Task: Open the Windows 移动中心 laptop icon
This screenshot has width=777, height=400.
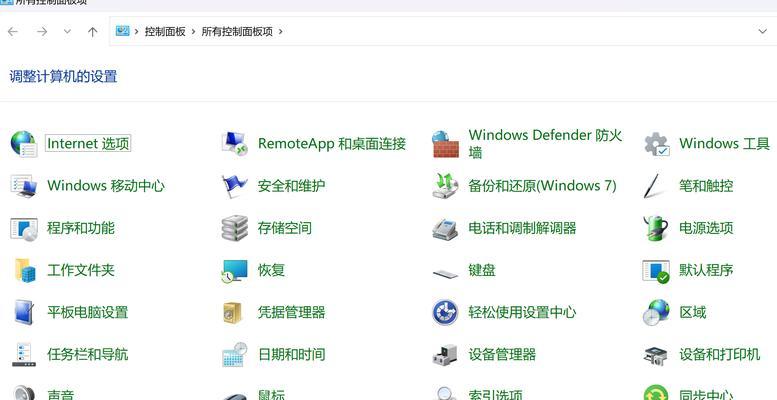Action: point(23,186)
